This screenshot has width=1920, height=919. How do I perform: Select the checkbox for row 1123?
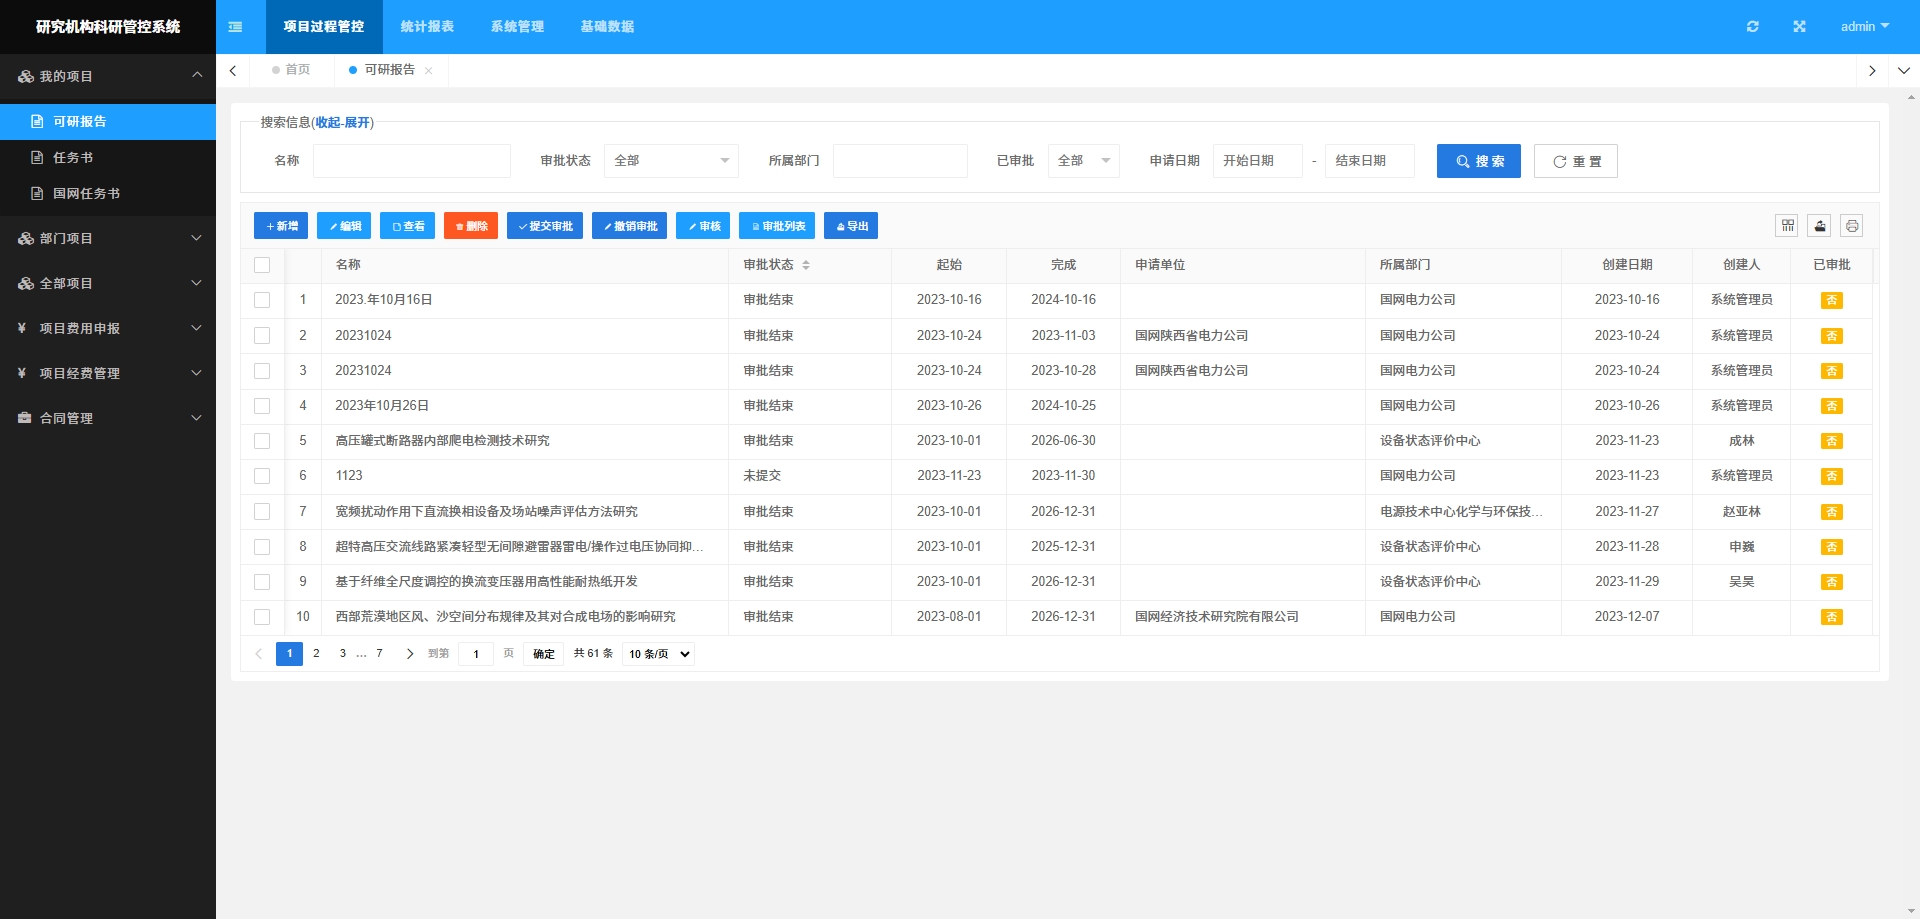tap(262, 476)
